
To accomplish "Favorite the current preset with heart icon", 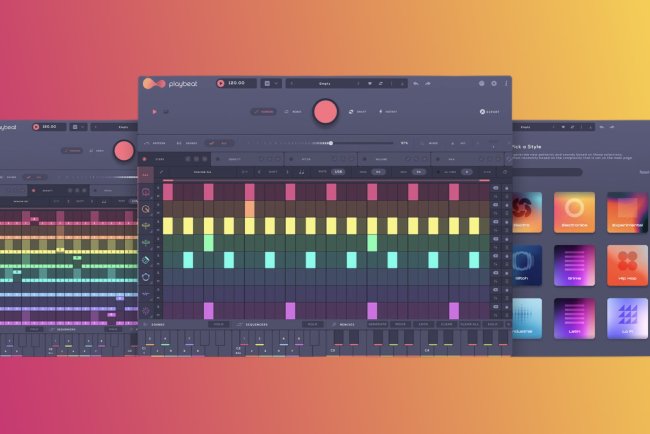I will [x=370, y=84].
